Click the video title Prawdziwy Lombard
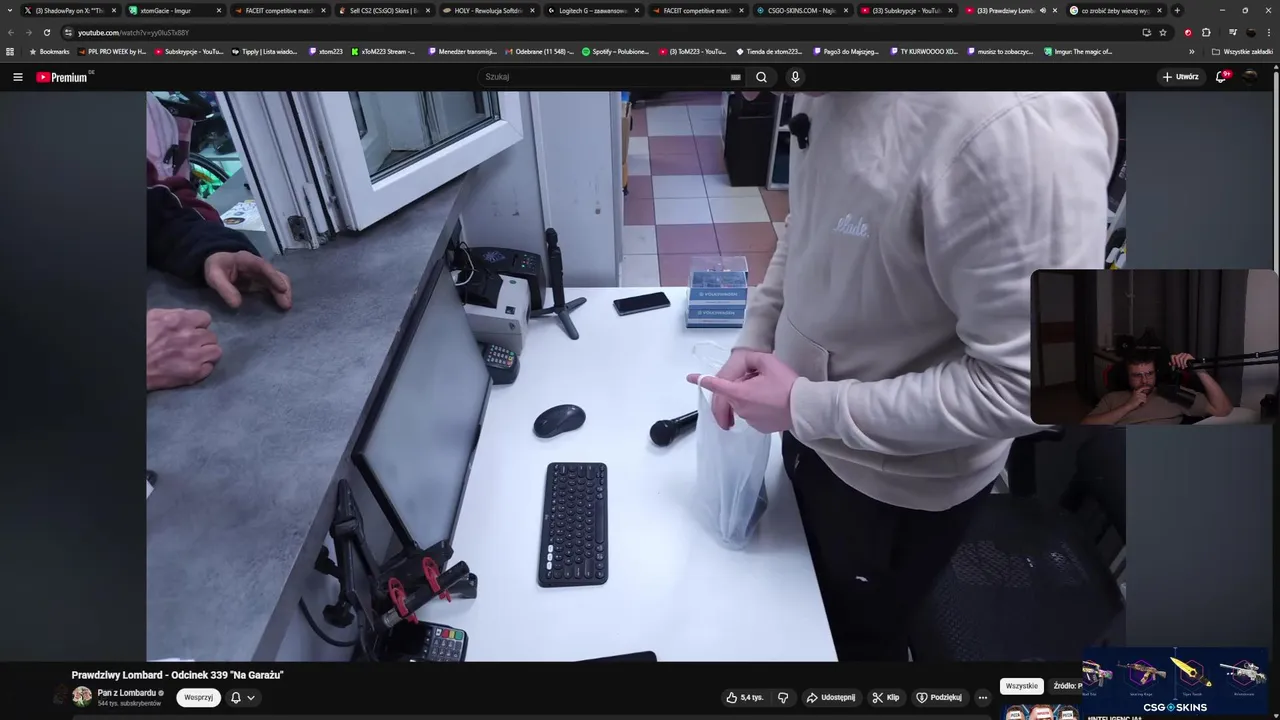Image resolution: width=1280 pixels, height=720 pixels. (x=178, y=675)
